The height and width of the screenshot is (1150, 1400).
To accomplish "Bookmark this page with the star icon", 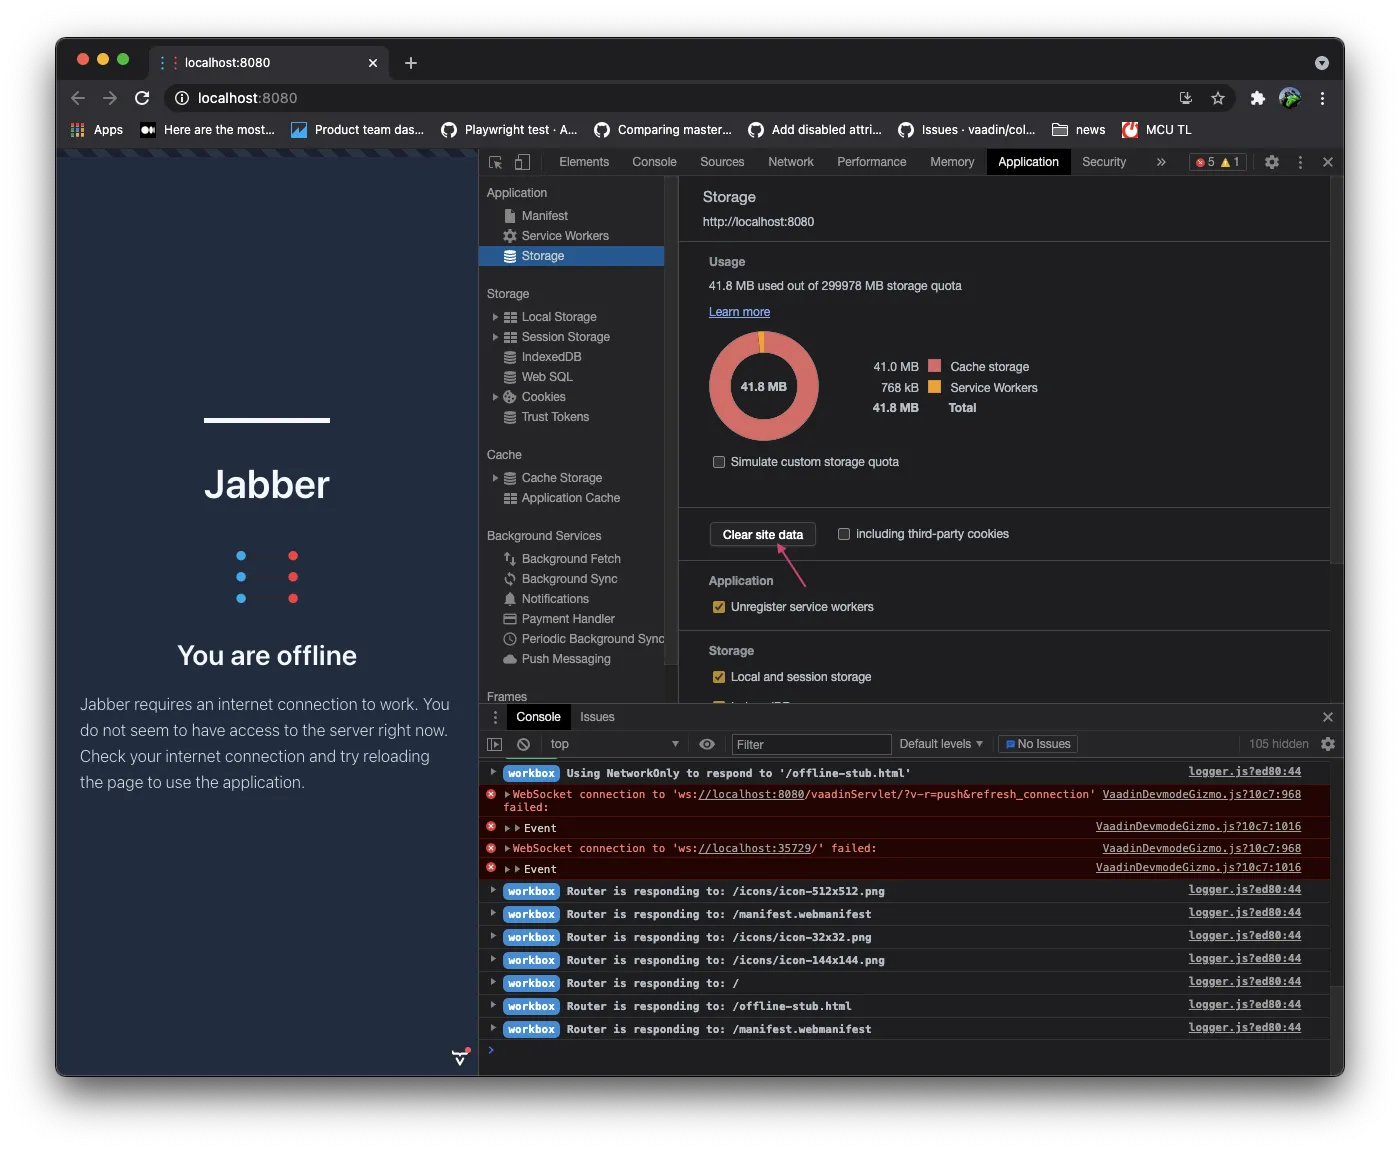I will (1218, 98).
